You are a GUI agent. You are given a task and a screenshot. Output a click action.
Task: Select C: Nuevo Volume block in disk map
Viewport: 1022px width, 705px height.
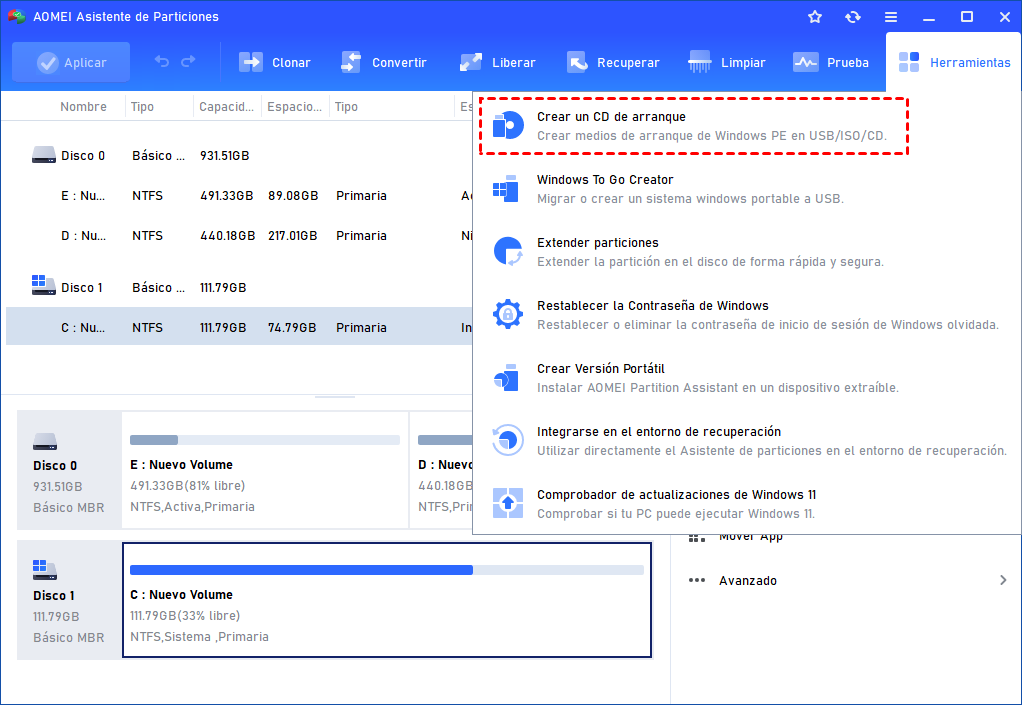[x=387, y=600]
